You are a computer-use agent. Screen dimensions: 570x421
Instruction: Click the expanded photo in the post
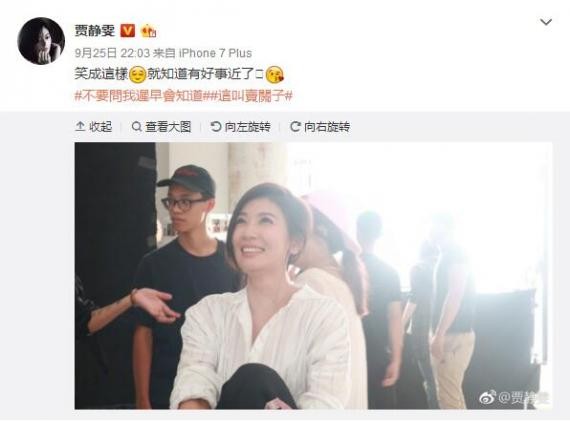coord(313,276)
